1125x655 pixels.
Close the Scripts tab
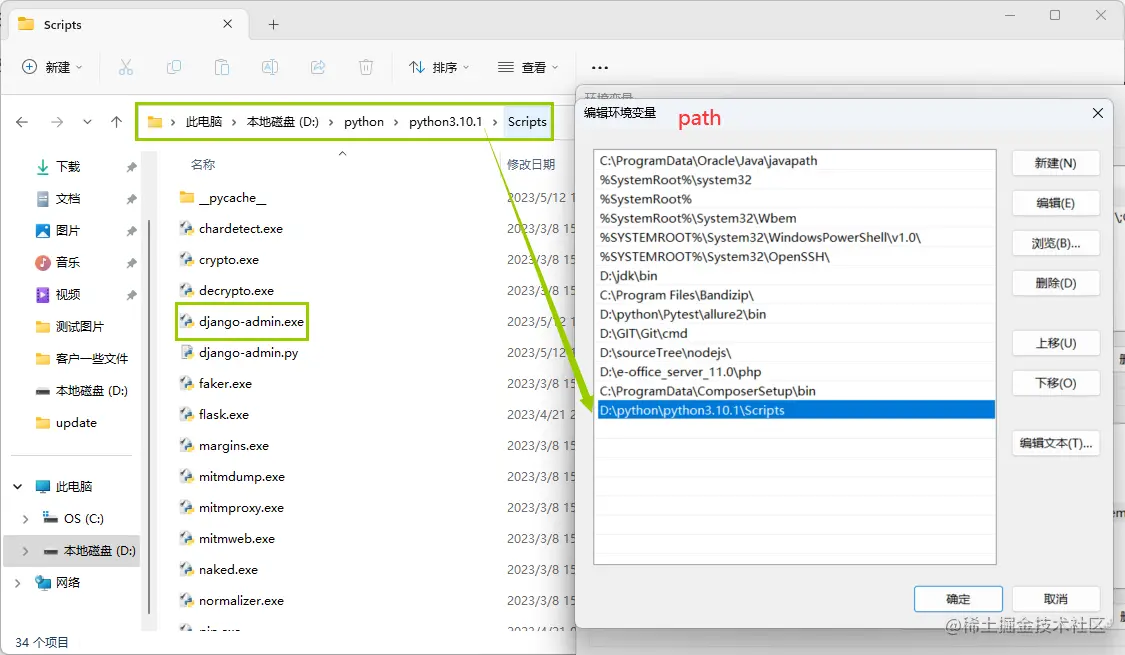[227, 24]
